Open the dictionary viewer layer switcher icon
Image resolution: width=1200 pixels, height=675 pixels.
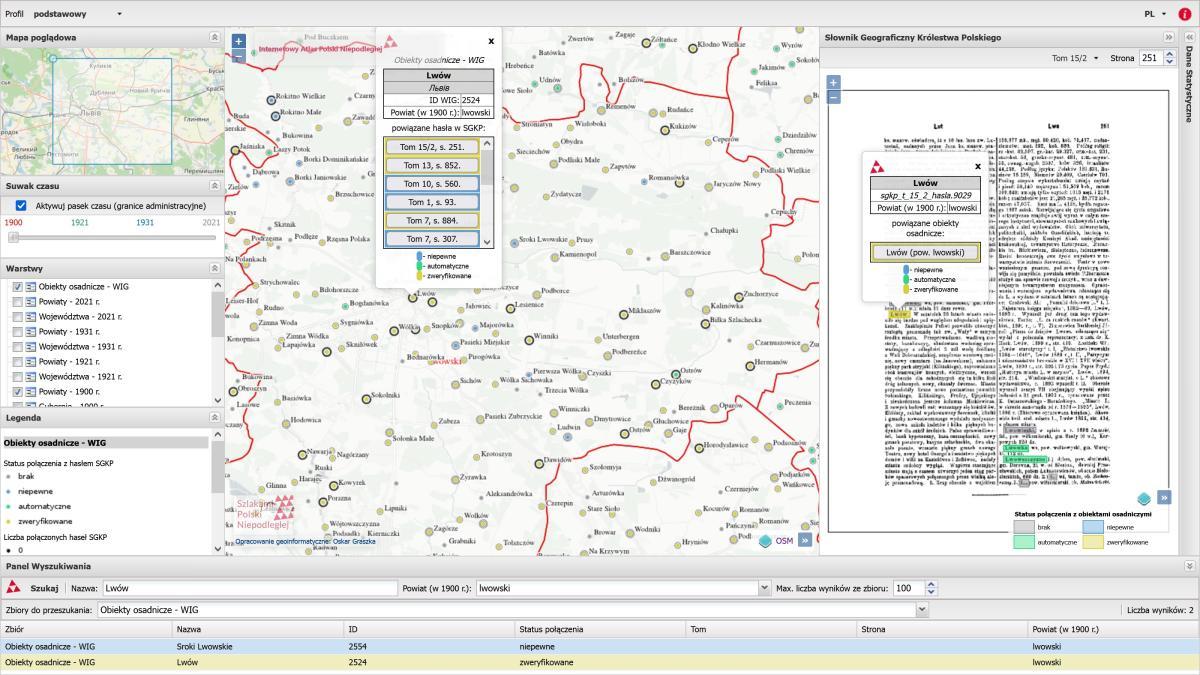[x=1144, y=498]
